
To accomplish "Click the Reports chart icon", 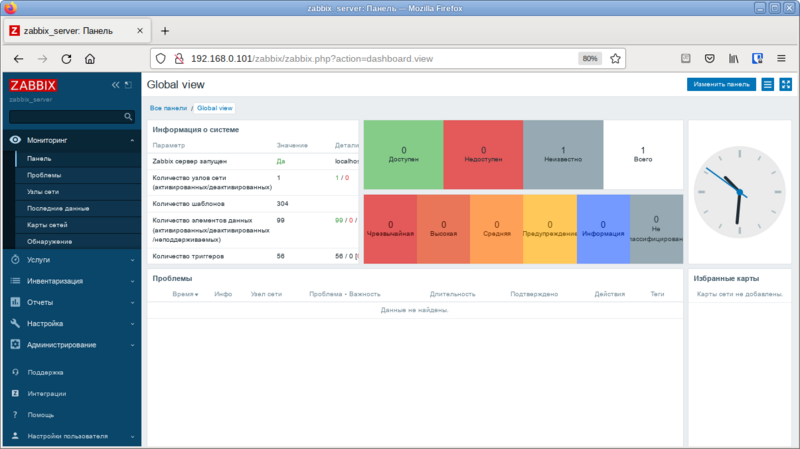I will [15, 302].
